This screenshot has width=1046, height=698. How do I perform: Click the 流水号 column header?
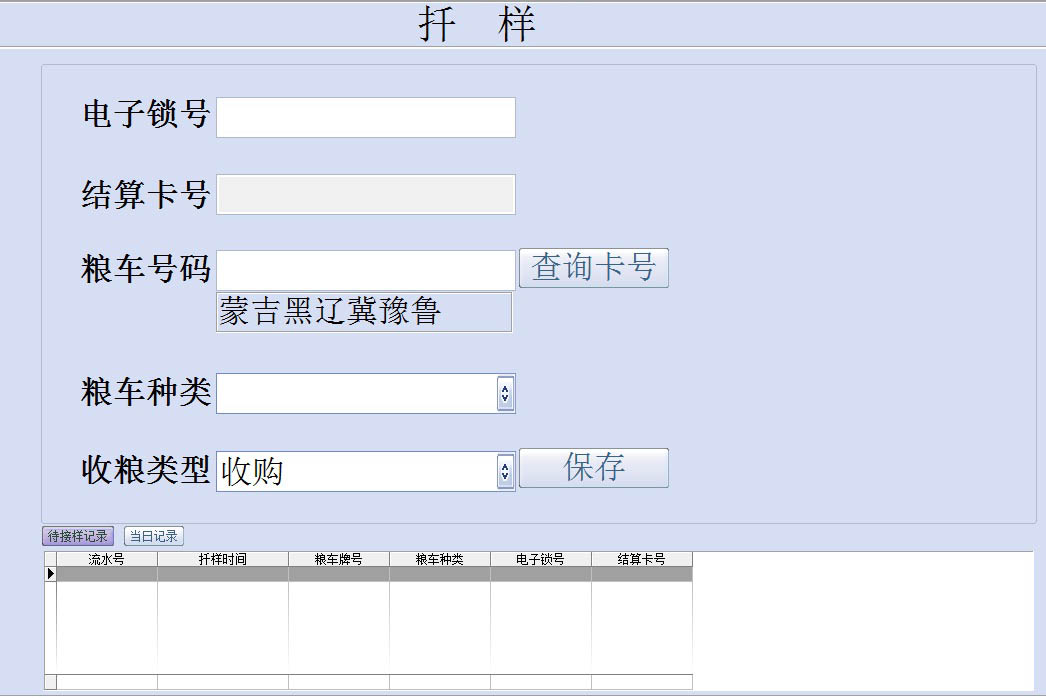click(106, 559)
